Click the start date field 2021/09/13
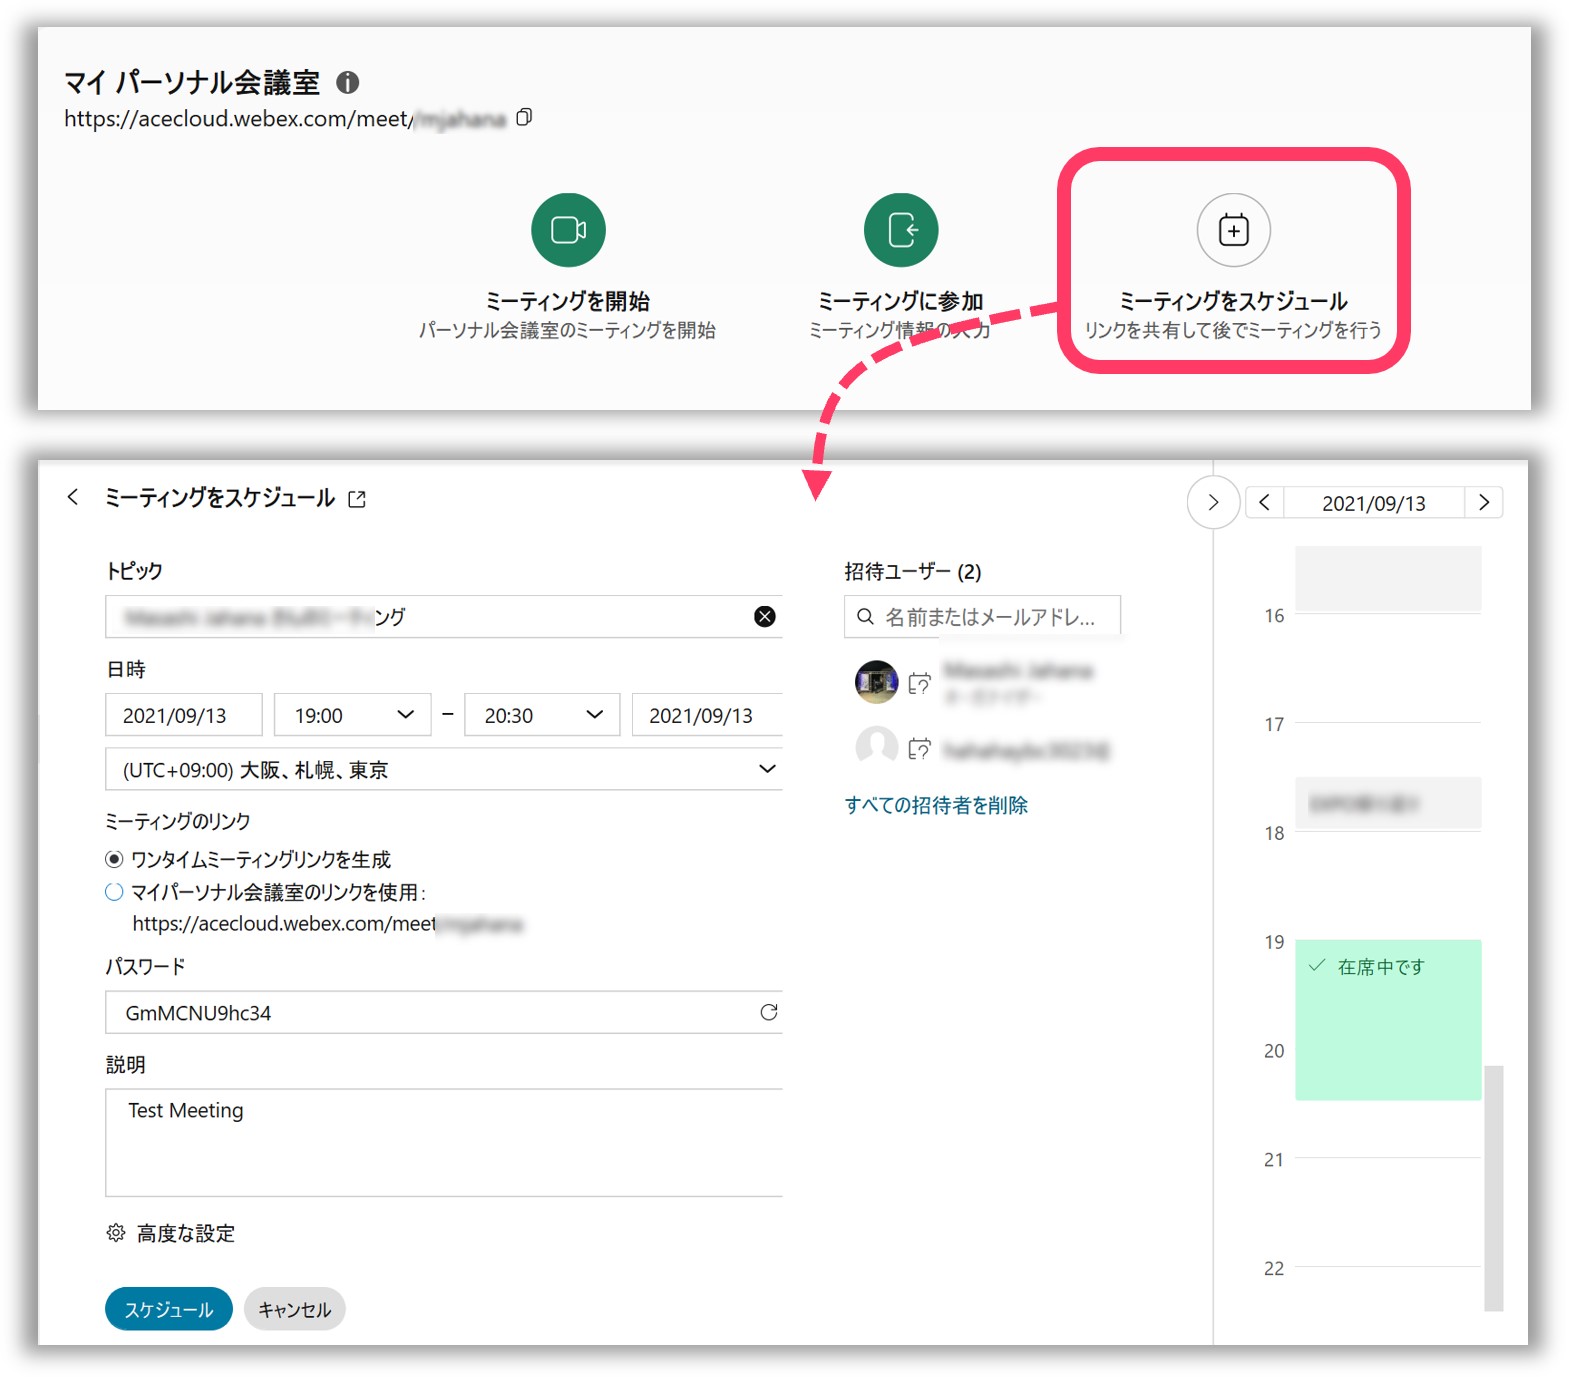Image resolution: width=1569 pixels, height=1377 pixels. tap(184, 715)
